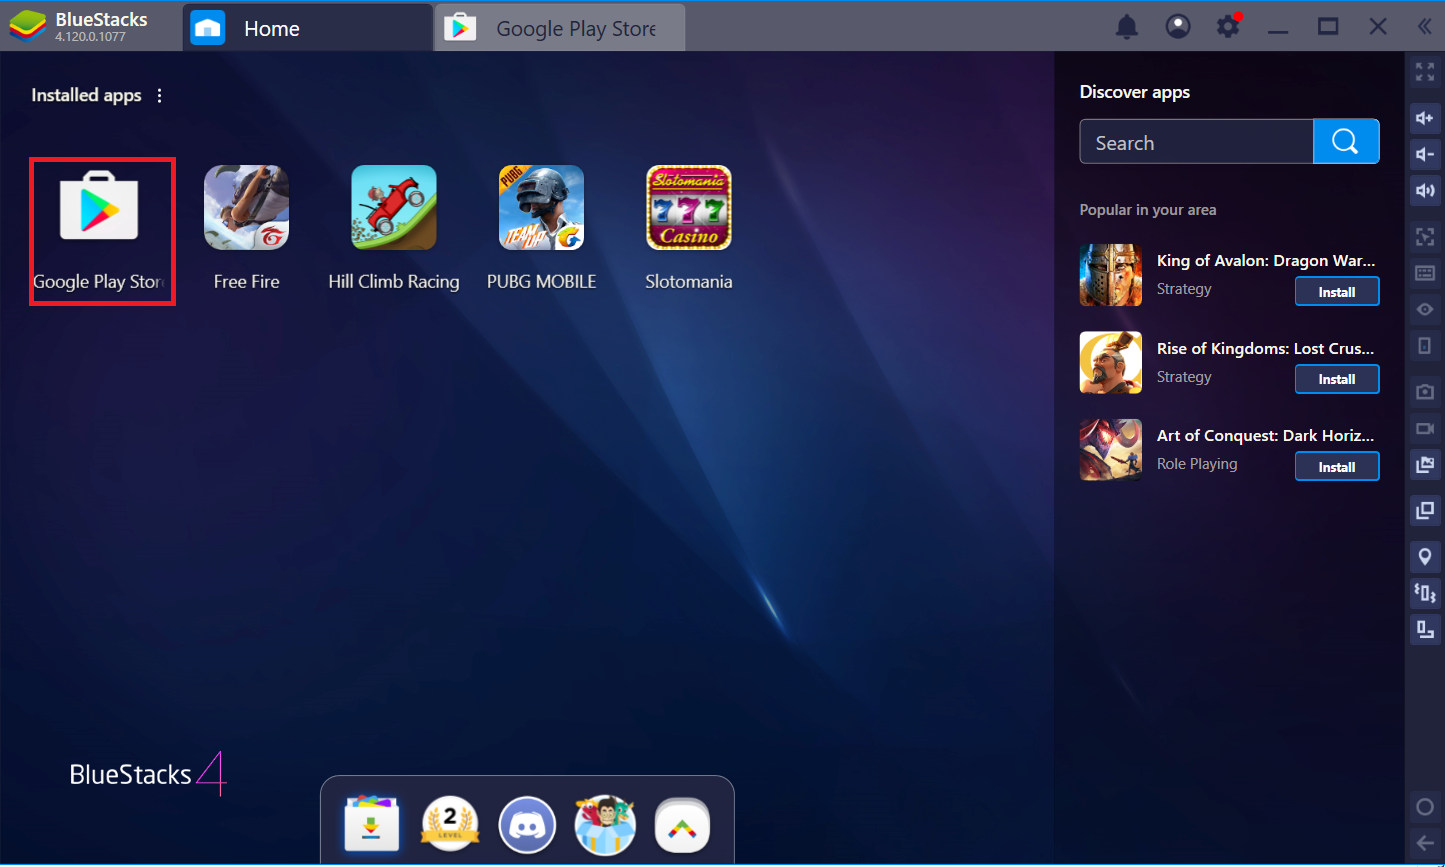Open the keyboard controls icon
This screenshot has width=1445, height=867.
pos(1425,273)
